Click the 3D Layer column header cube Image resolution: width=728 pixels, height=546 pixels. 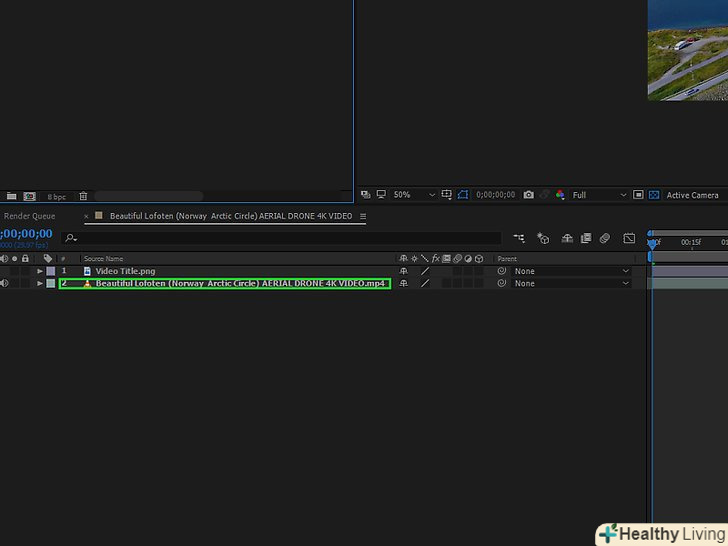tap(479, 259)
